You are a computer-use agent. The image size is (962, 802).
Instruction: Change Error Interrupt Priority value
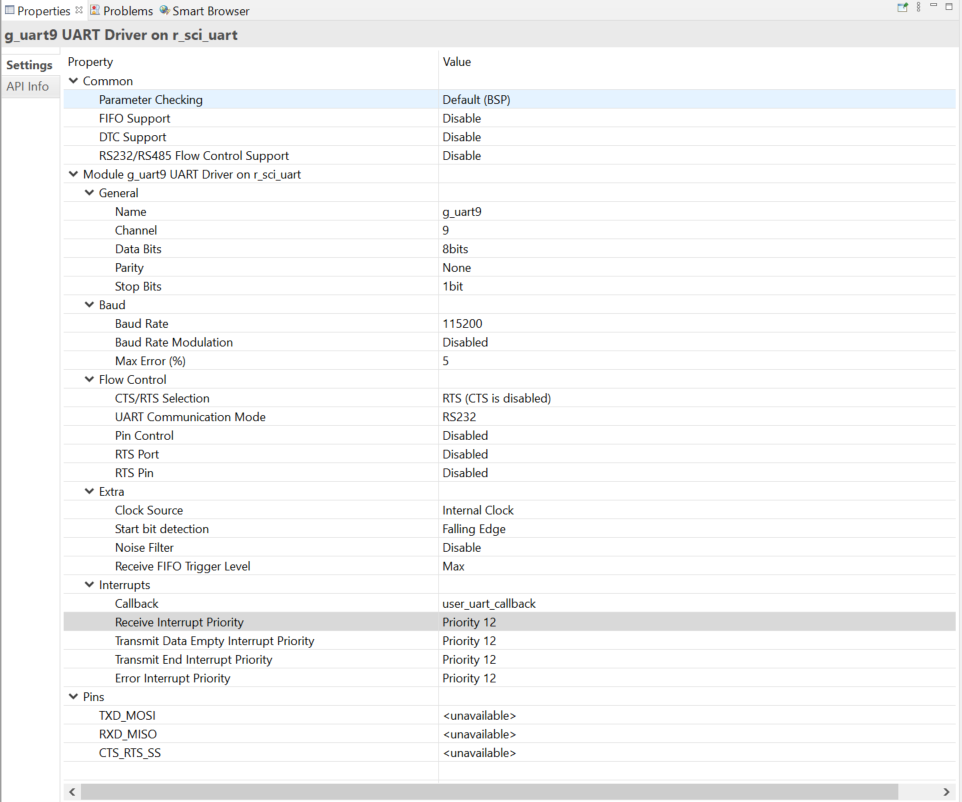point(469,678)
